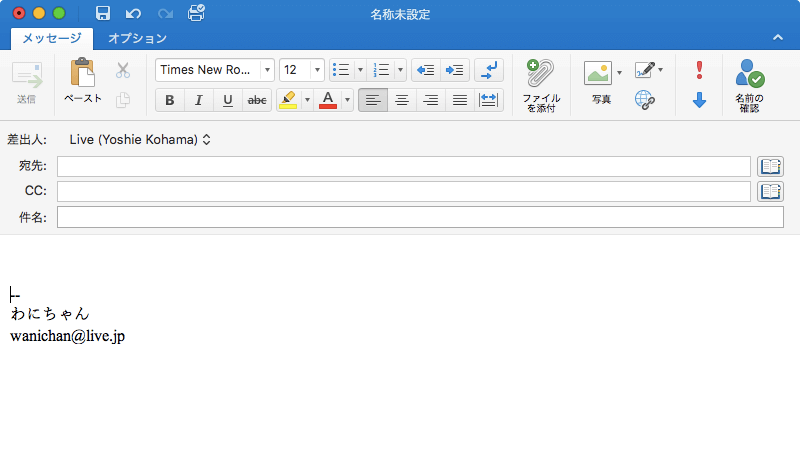This screenshot has height=450, width=800.
Task: Expand the bullet style dropdown arrow
Action: 360,70
